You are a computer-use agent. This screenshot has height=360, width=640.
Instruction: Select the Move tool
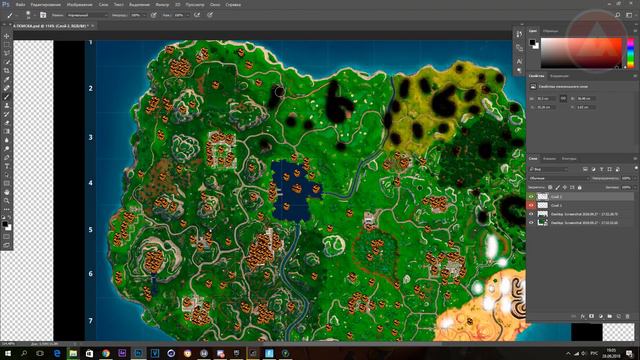coord(7,36)
